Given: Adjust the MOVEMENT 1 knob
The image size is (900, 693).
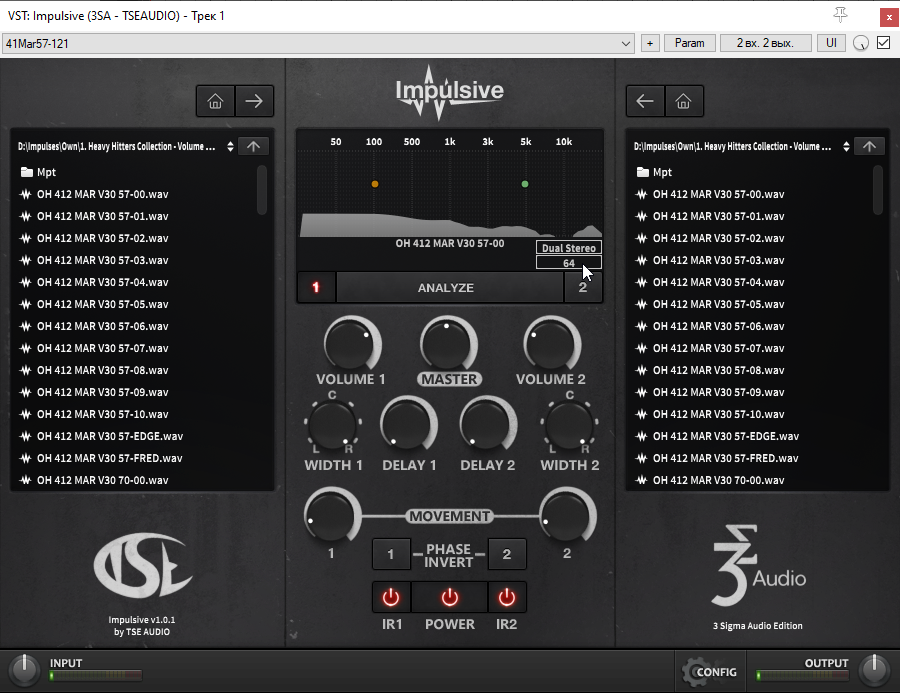Looking at the screenshot, I should coord(331,516).
